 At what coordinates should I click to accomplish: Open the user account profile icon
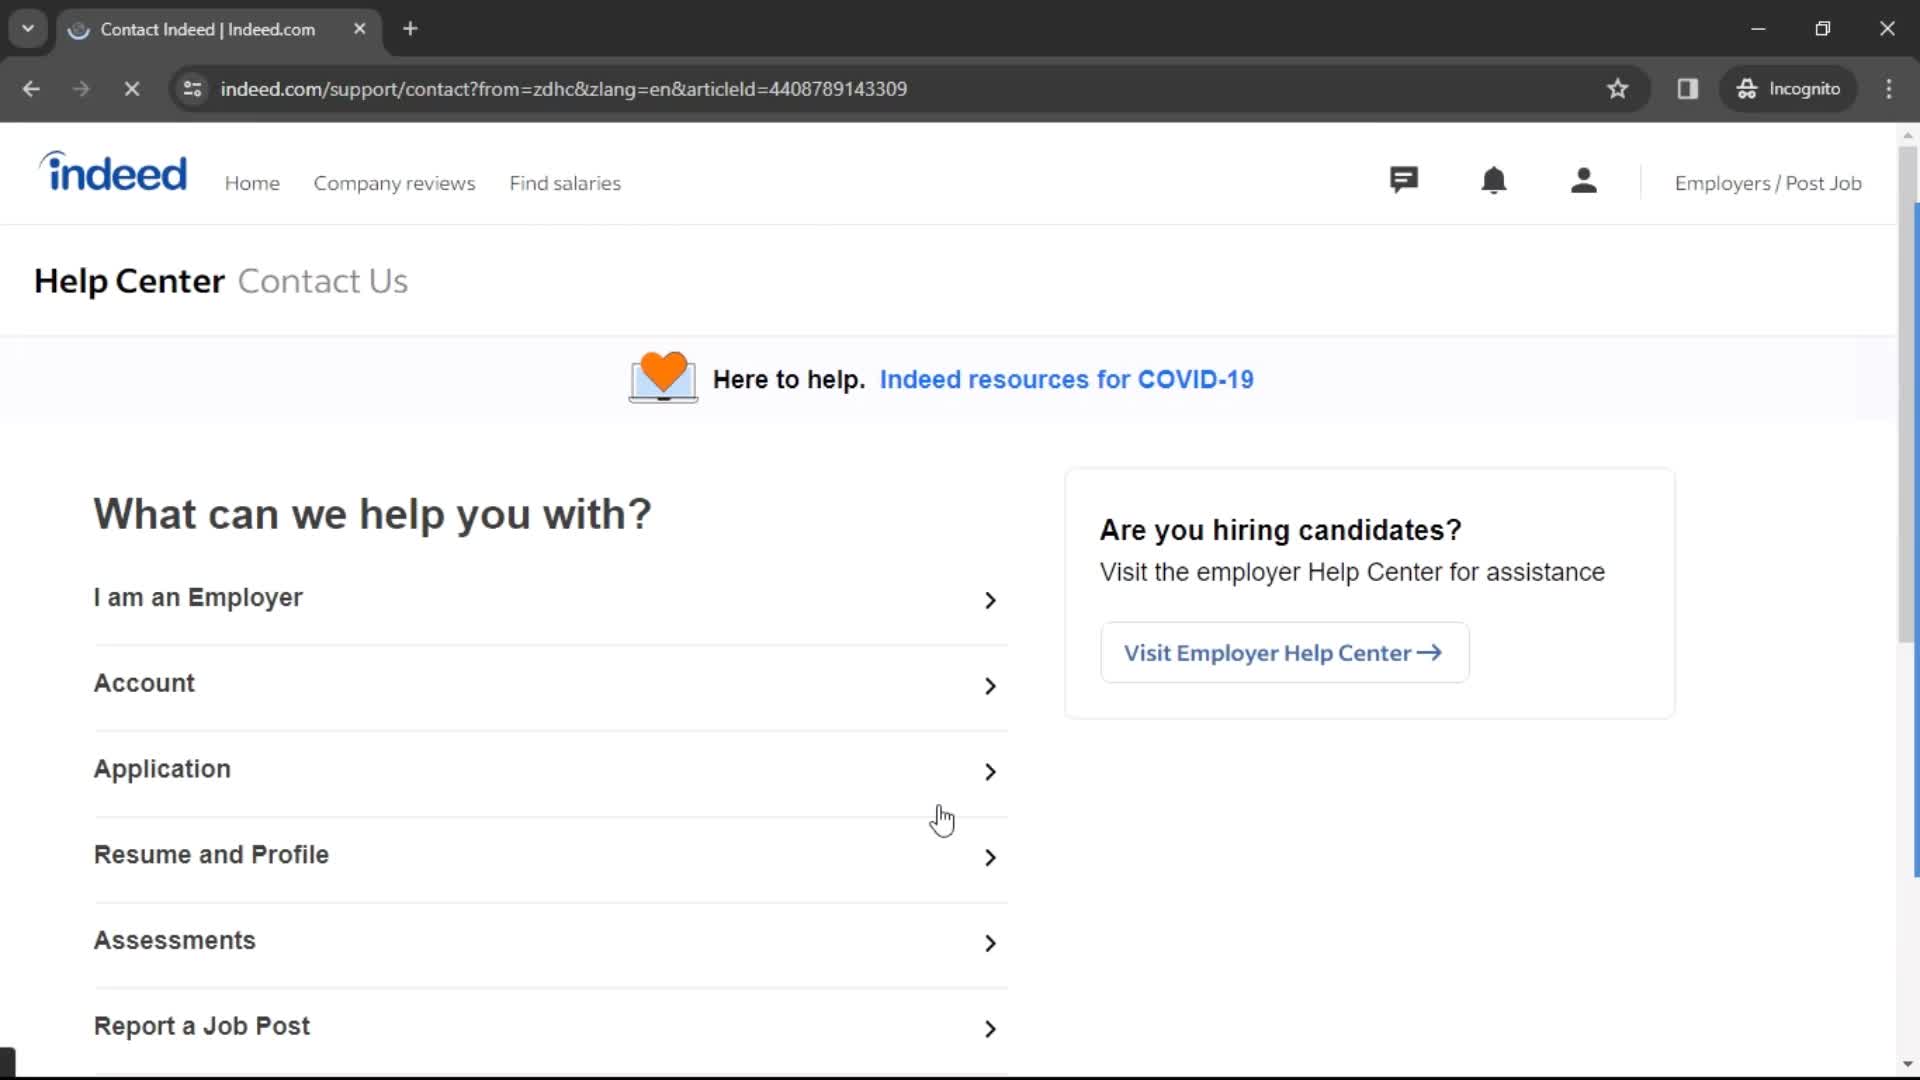[1584, 181]
